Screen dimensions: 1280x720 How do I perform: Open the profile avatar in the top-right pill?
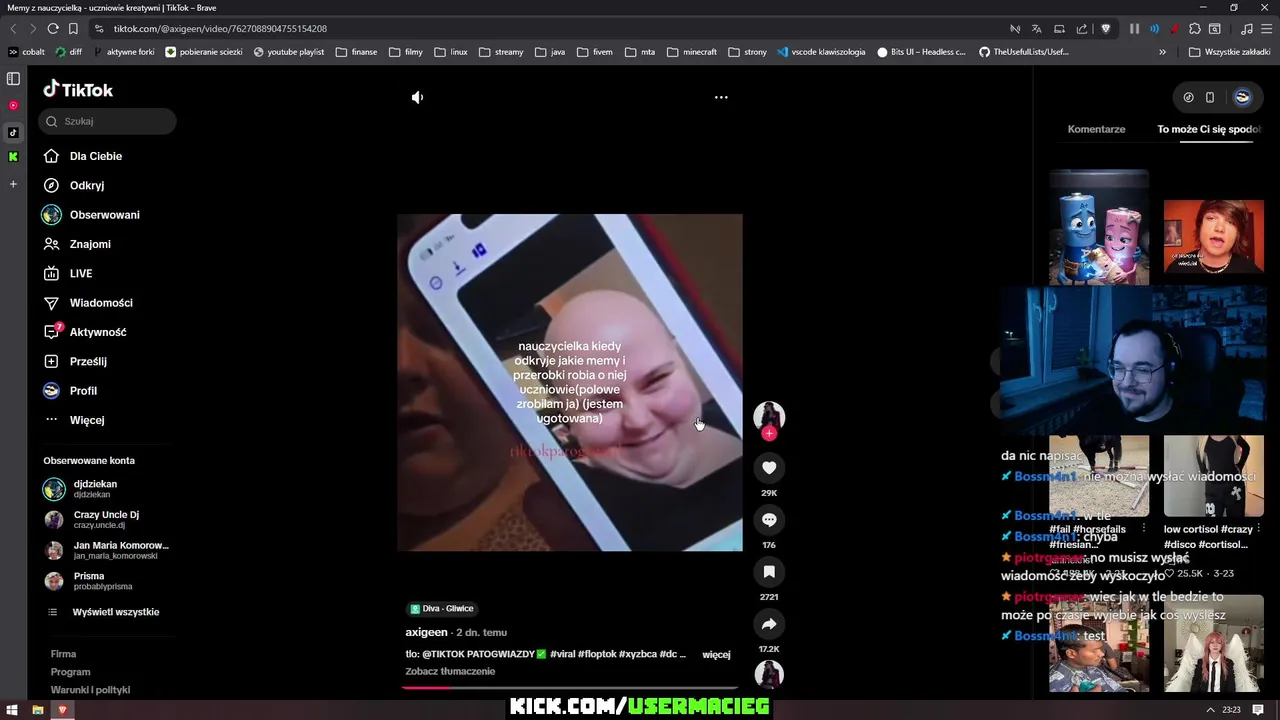coord(1242,97)
